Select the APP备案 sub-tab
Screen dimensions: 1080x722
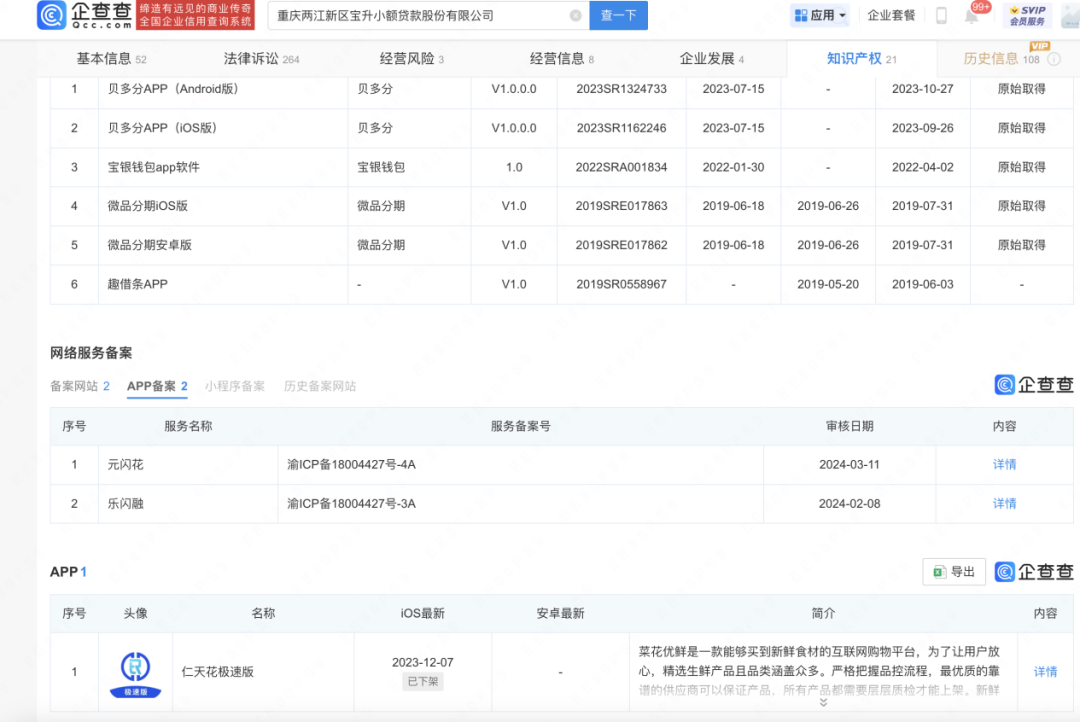[157, 386]
